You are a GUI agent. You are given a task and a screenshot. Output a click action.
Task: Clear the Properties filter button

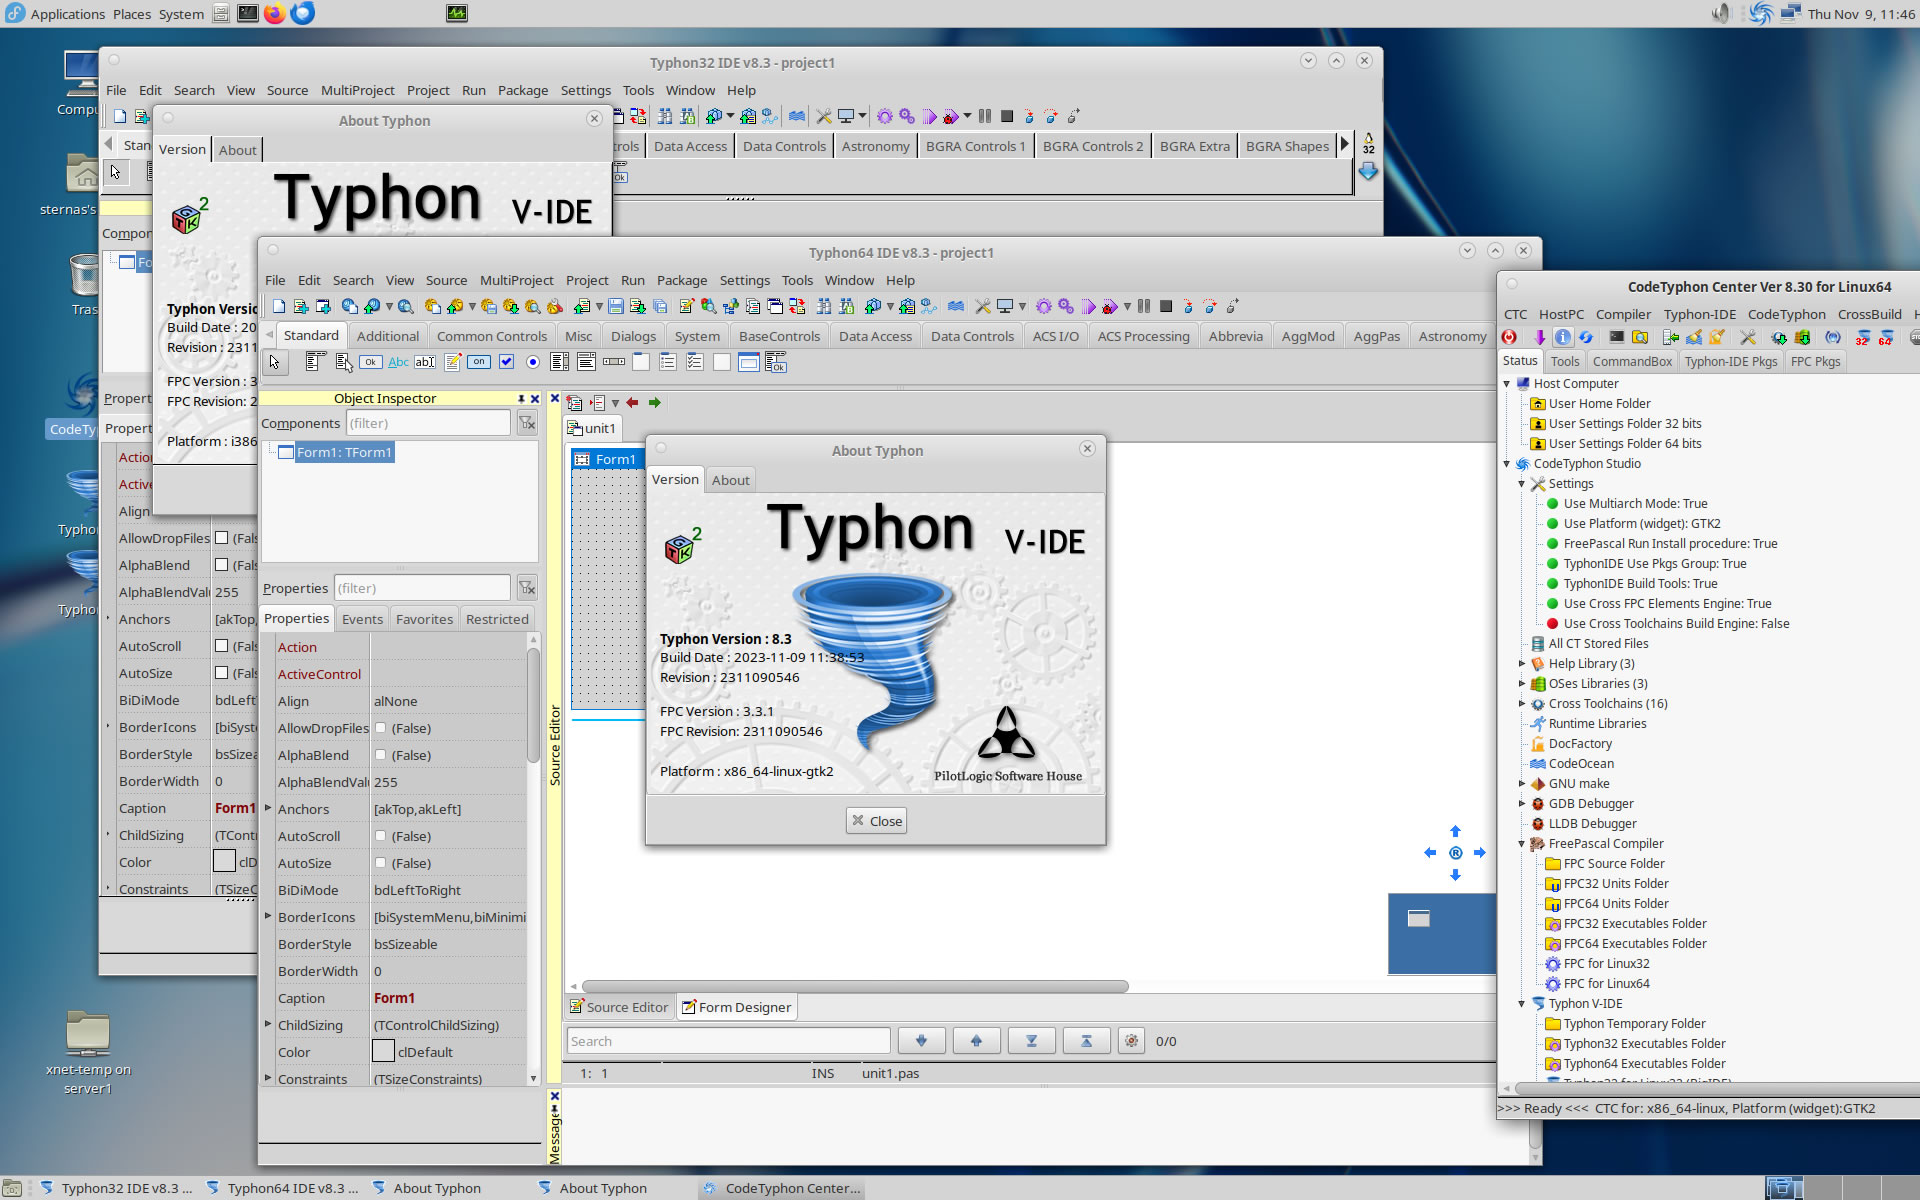coord(527,588)
